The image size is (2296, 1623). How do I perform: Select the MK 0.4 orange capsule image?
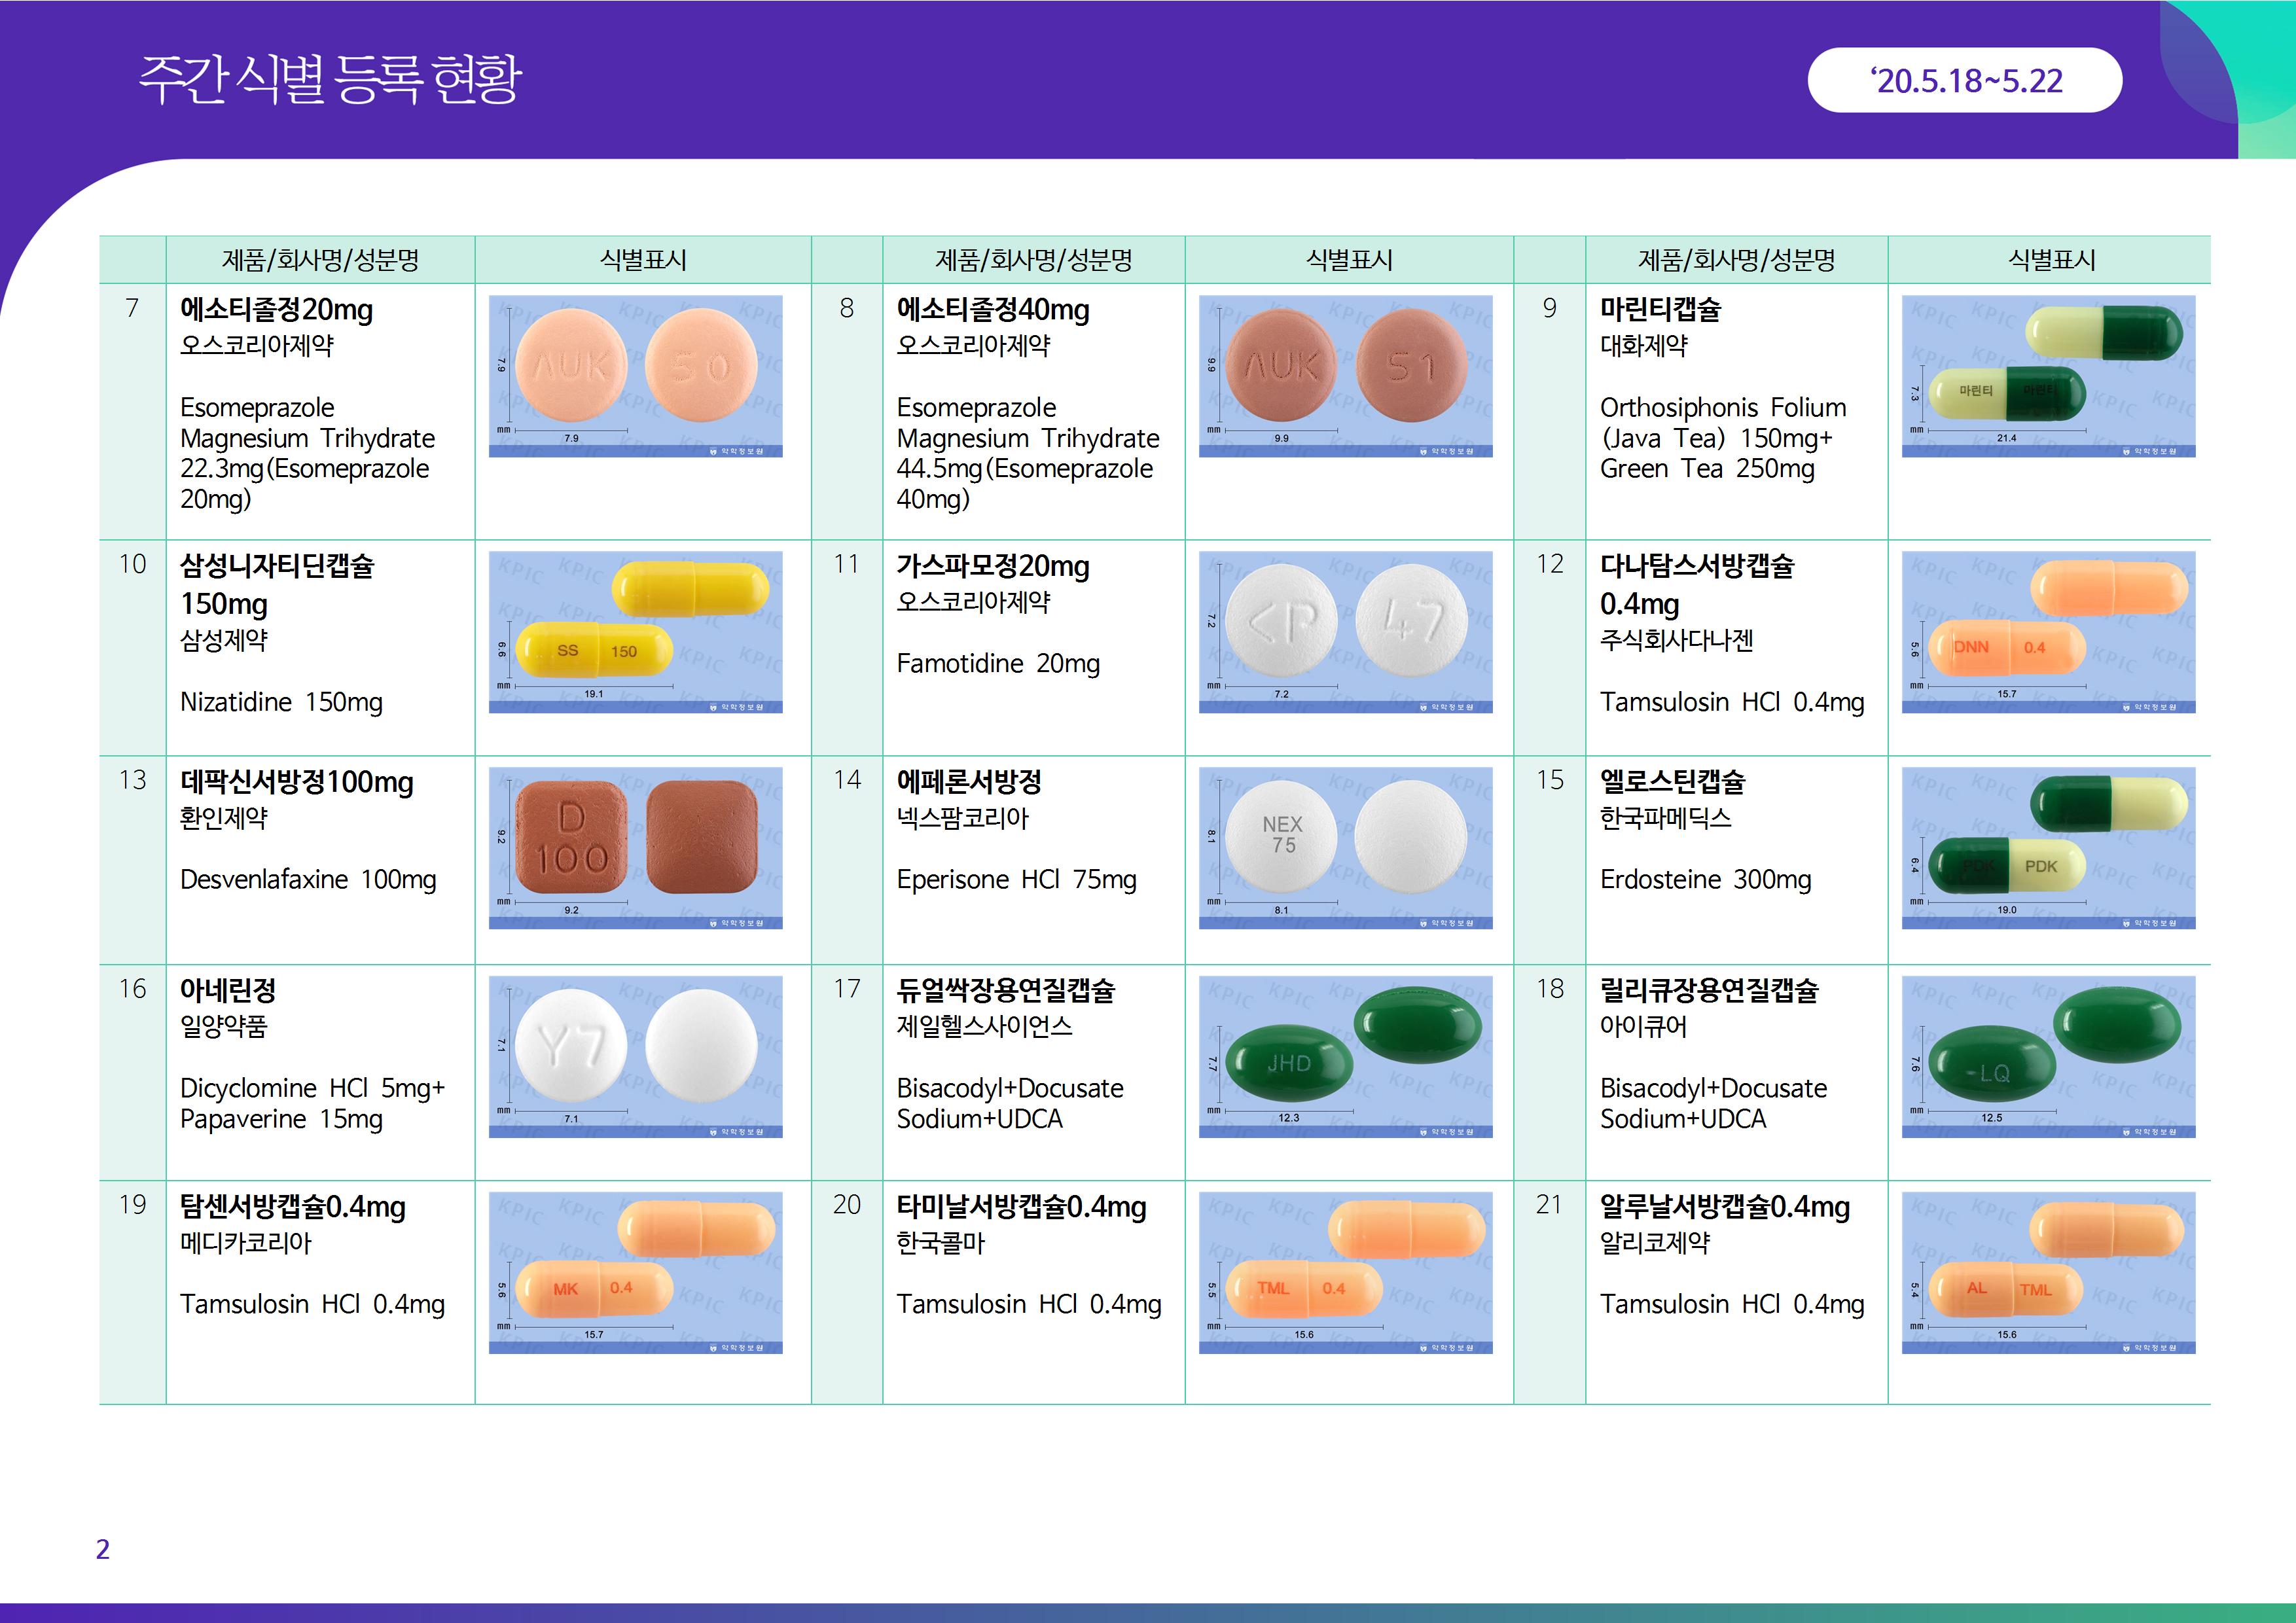635,1272
